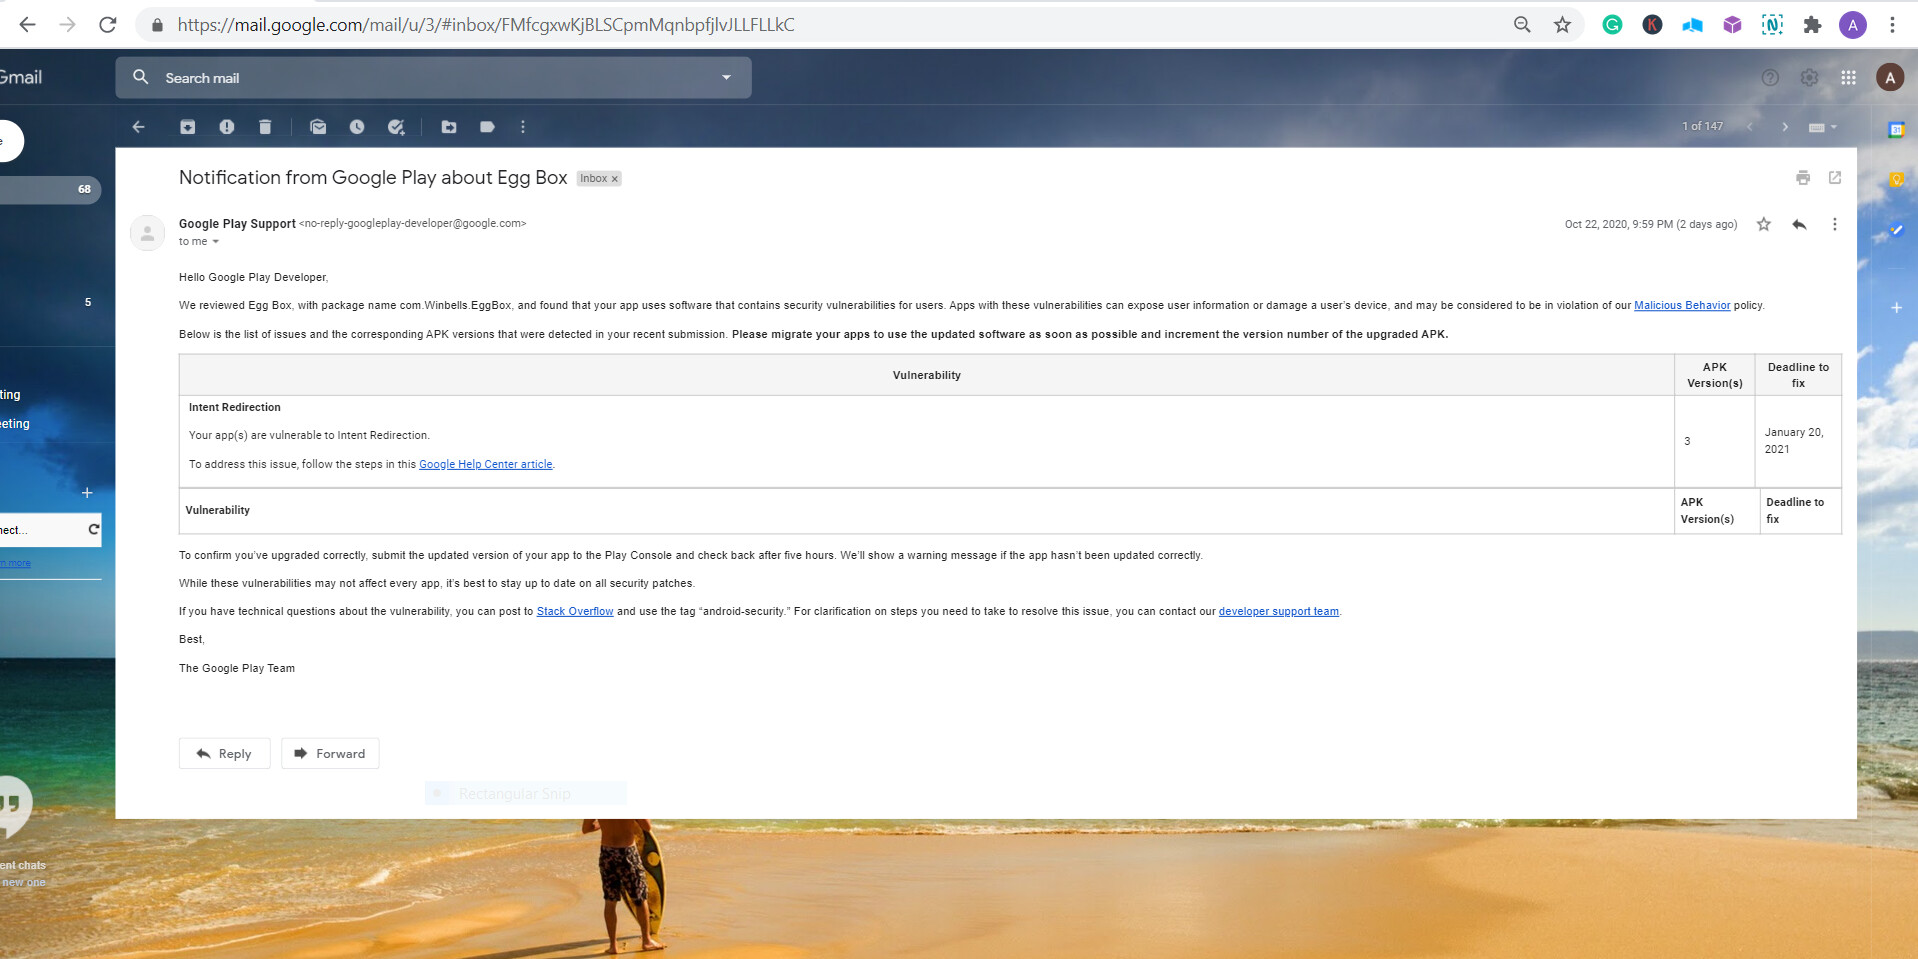Move email to a folder
Image resolution: width=1918 pixels, height=959 pixels.
(x=449, y=127)
